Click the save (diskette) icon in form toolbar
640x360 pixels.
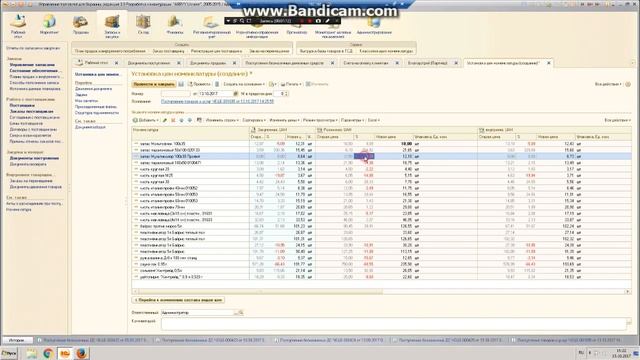[x=181, y=84]
